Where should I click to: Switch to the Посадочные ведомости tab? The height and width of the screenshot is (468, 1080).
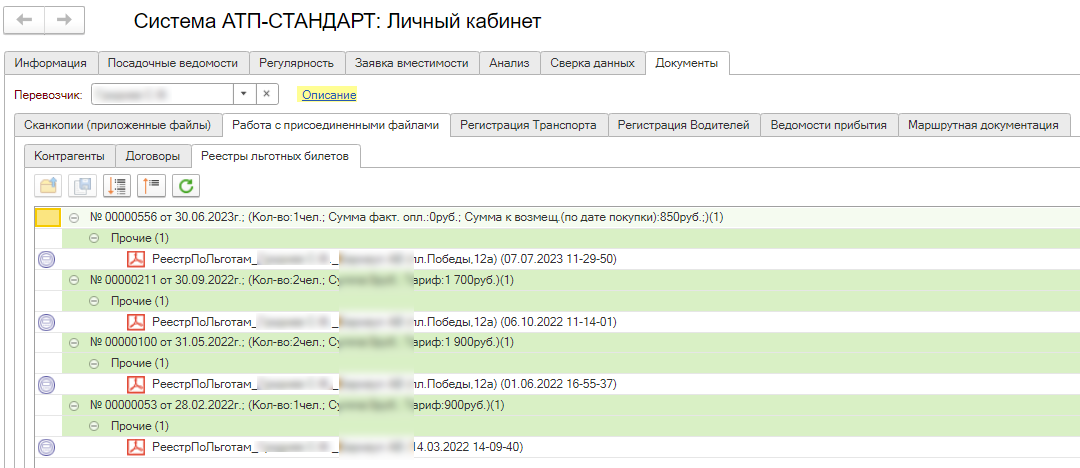[x=173, y=63]
